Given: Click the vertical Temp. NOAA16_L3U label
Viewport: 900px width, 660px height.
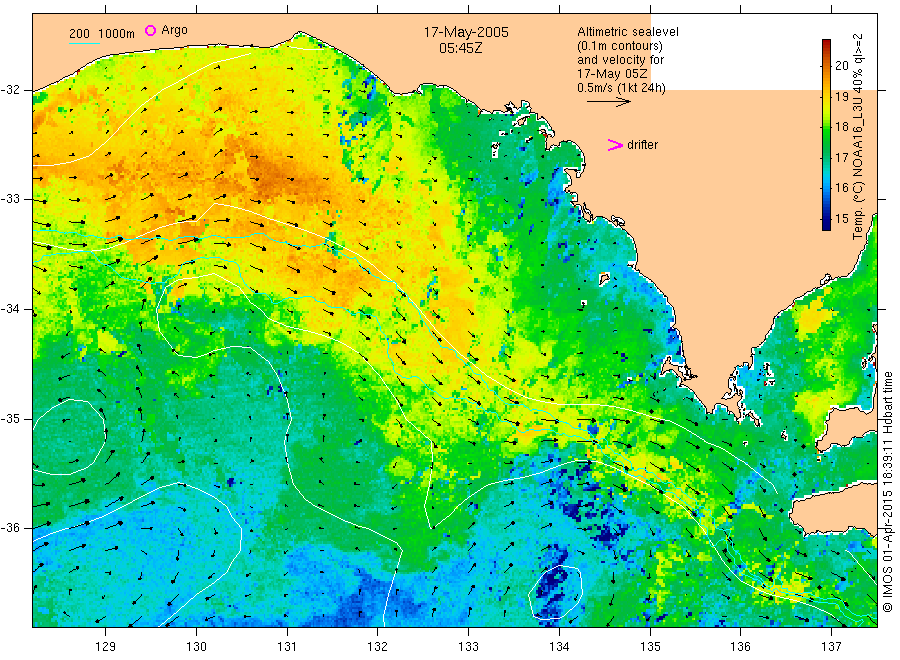Looking at the screenshot, I should pos(858,137).
